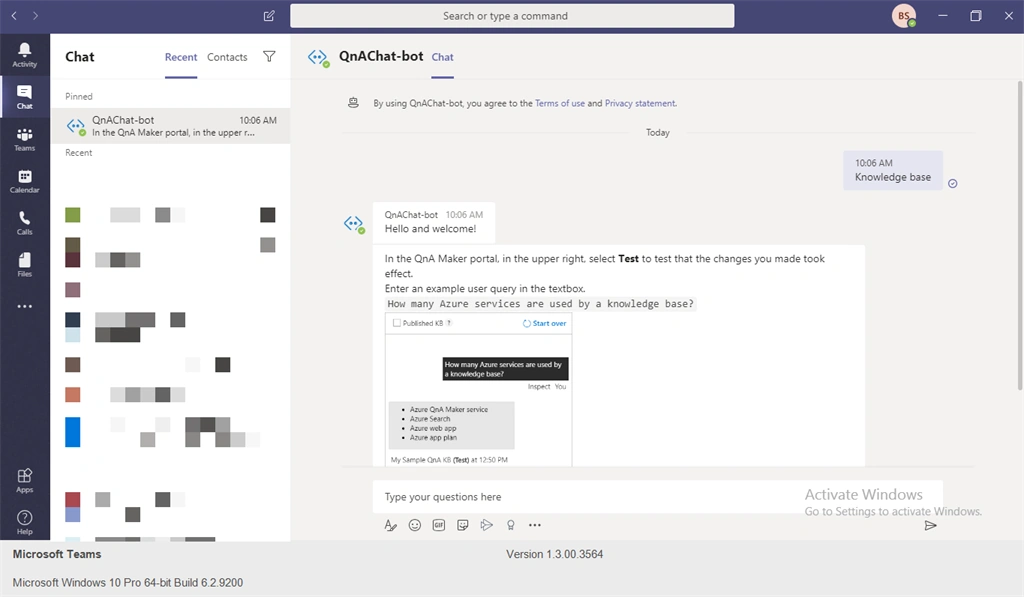The width and height of the screenshot is (1024, 597).
Task: Open the Apps store in the sidebar
Action: point(24,481)
